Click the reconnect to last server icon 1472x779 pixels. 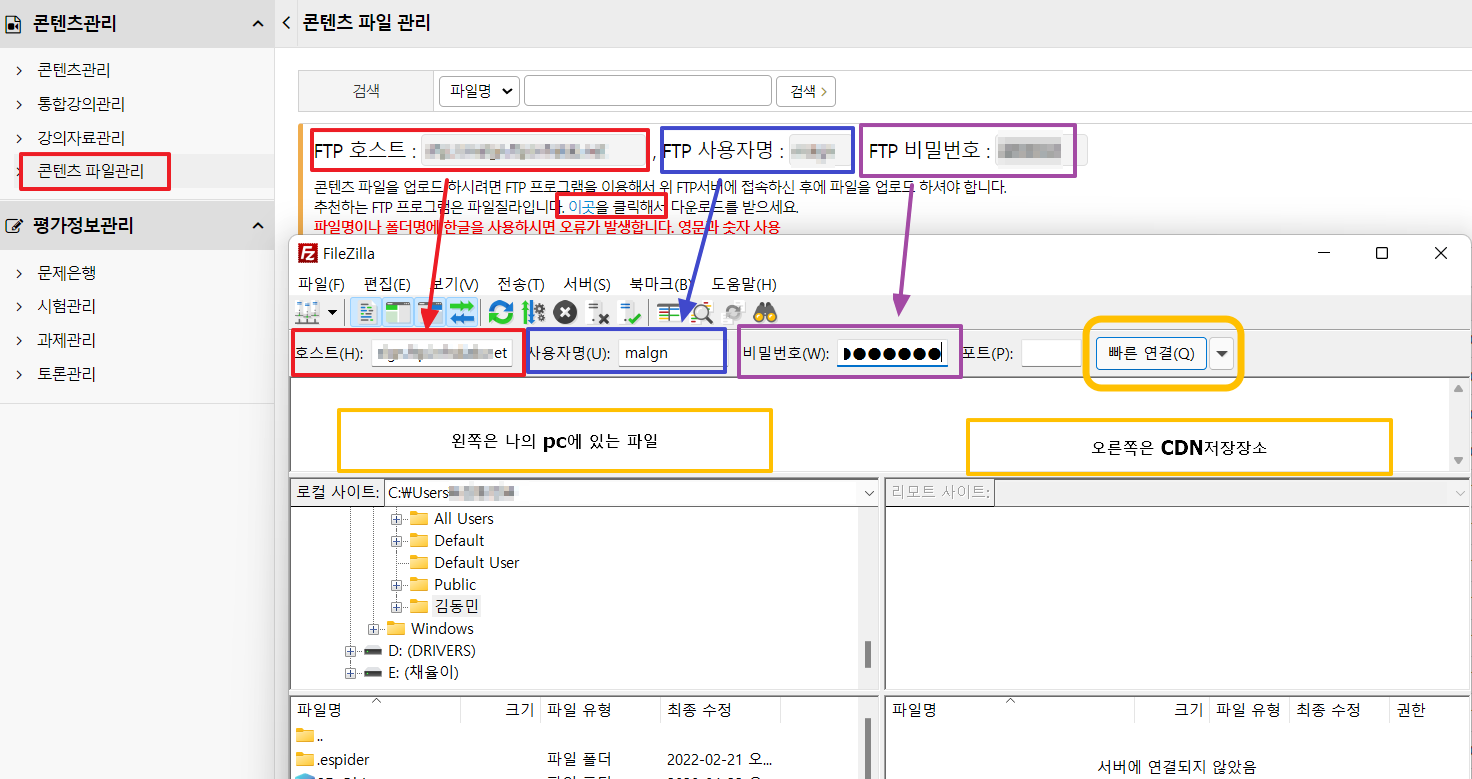630,313
